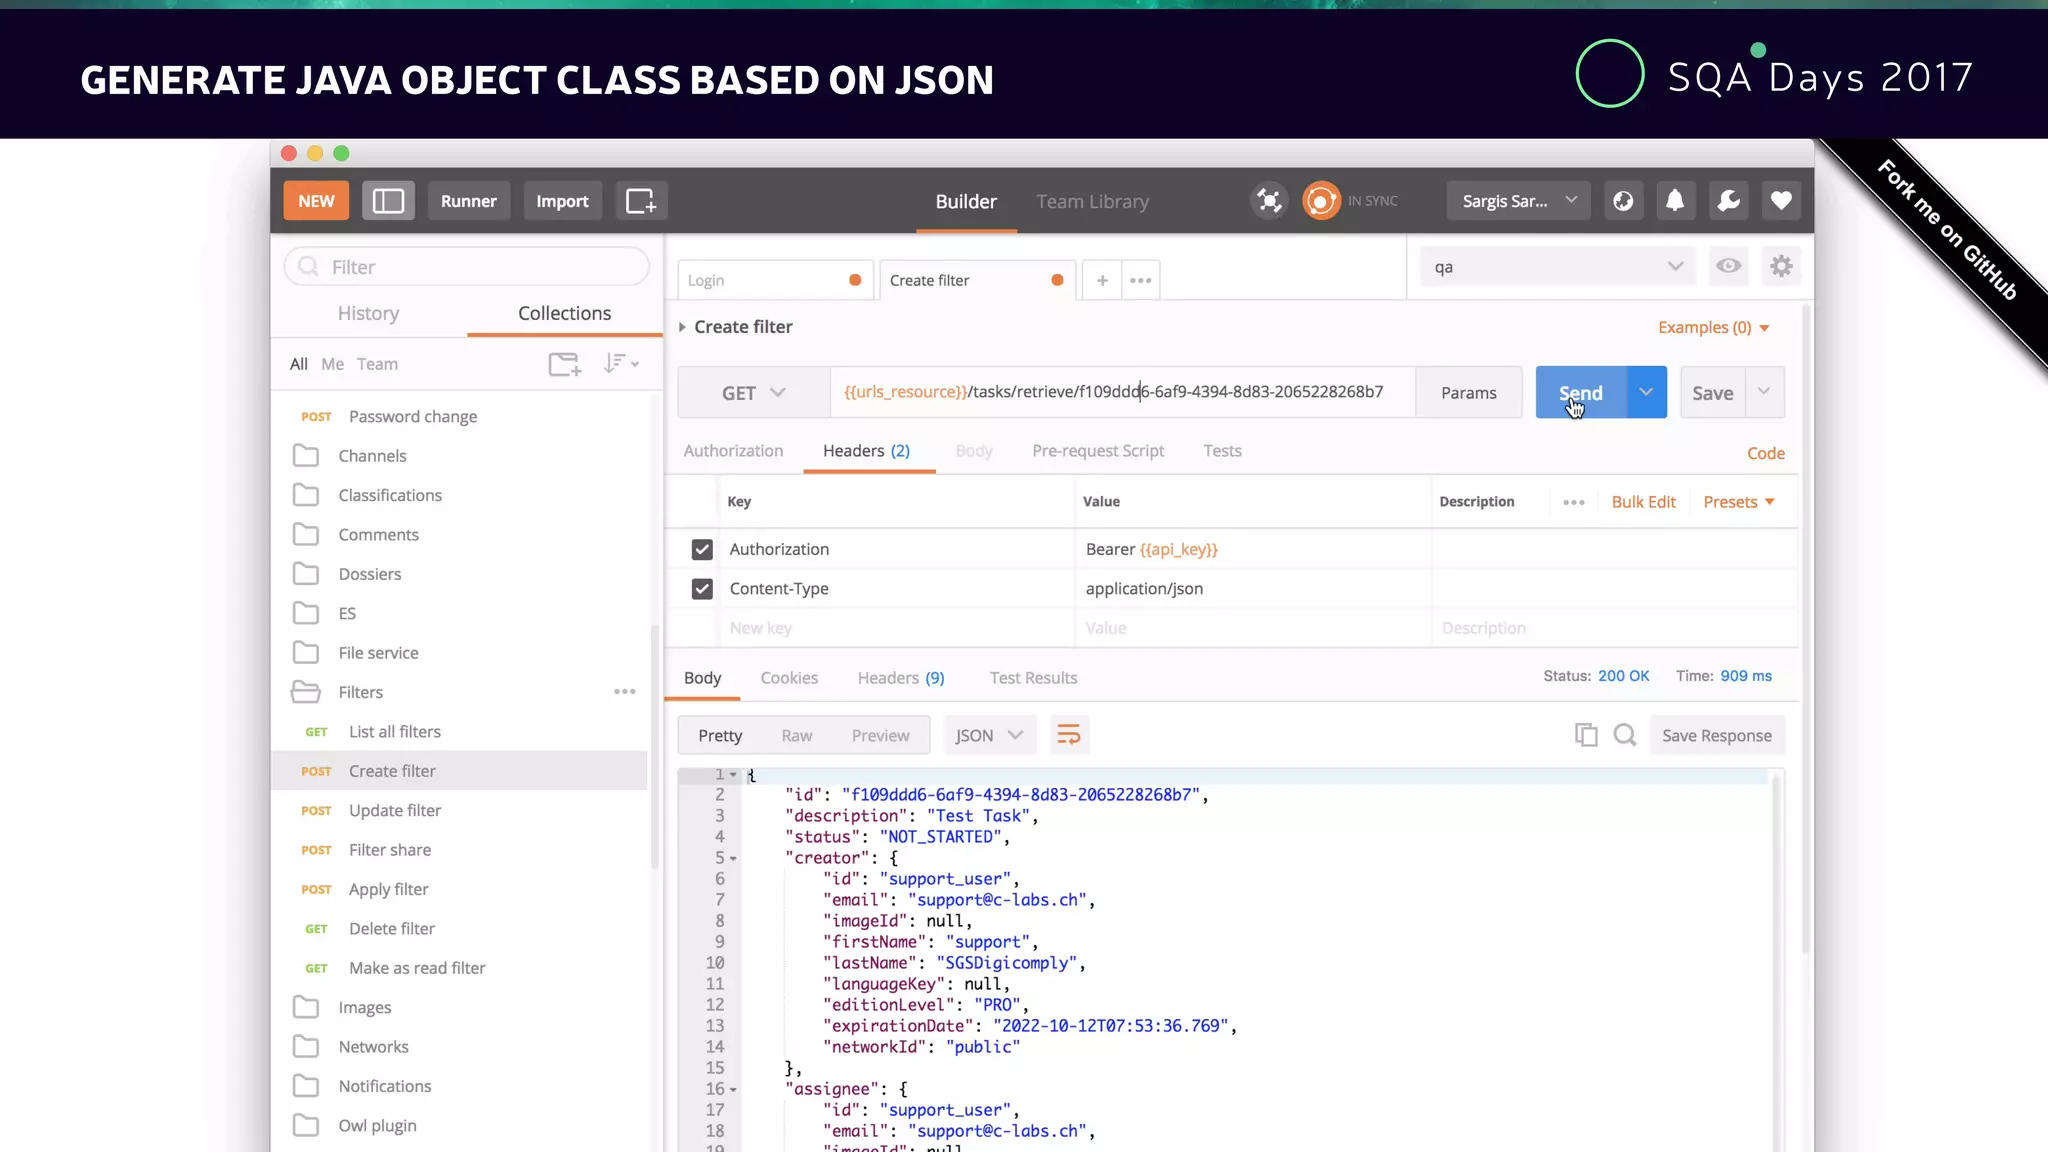The width and height of the screenshot is (2048, 1152).
Task: Click the request URL field
Action: [1122, 392]
